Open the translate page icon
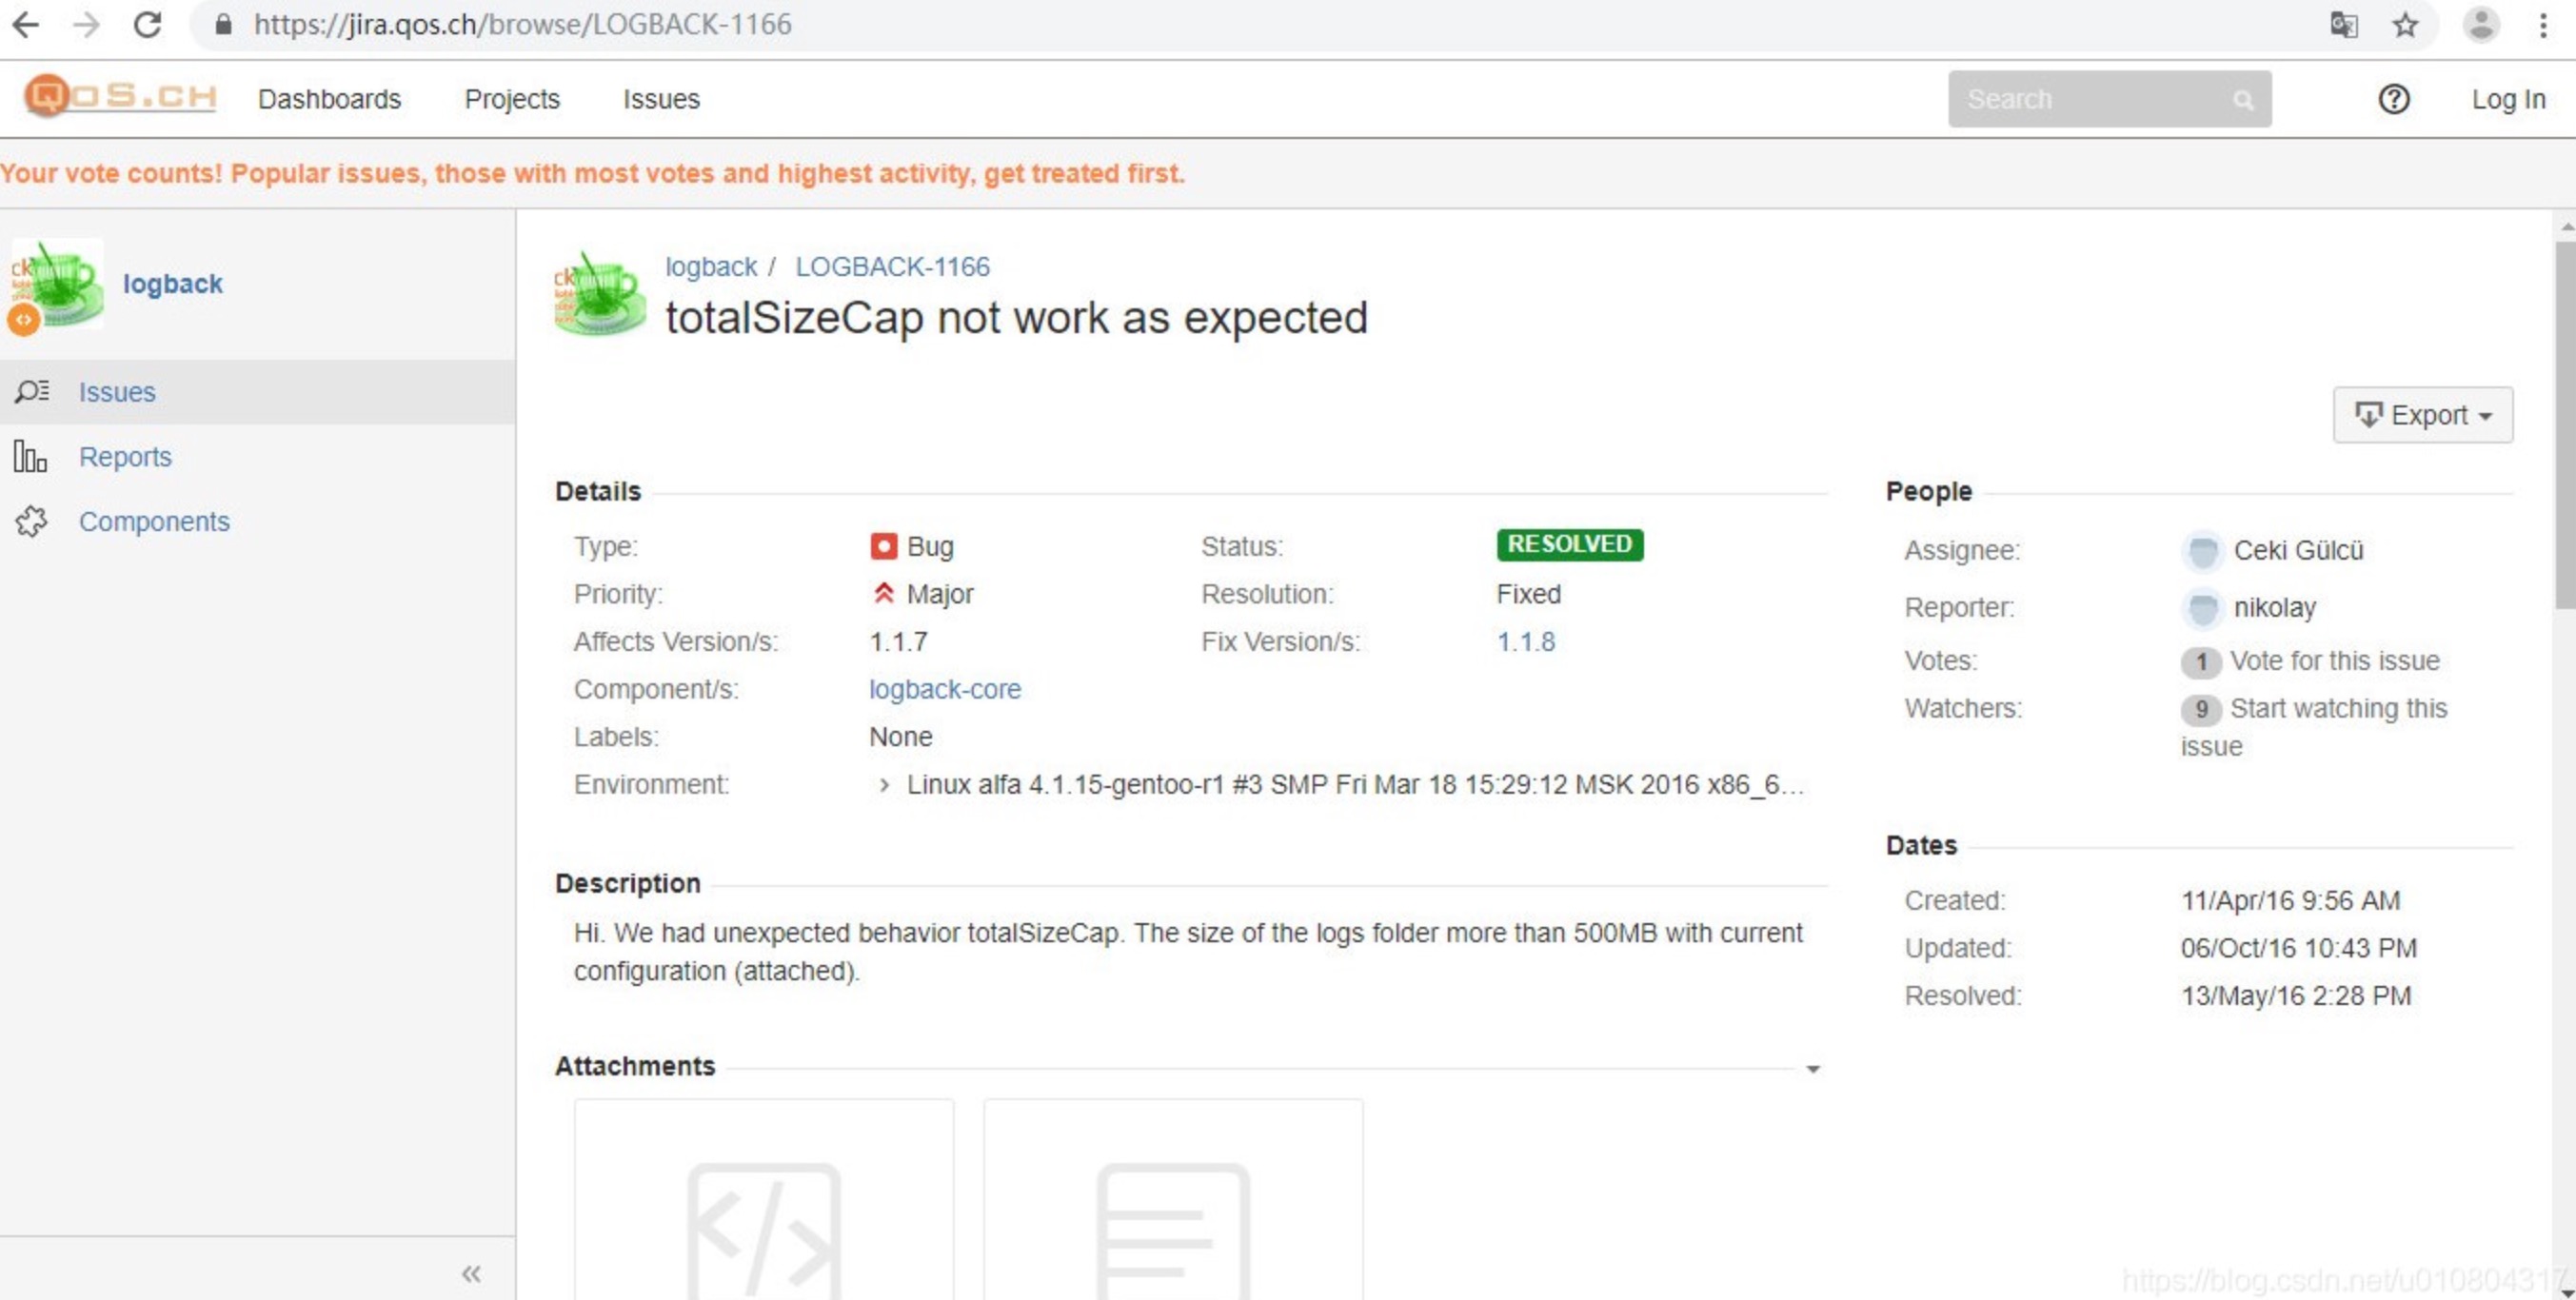Viewport: 2576px width, 1300px height. point(2343,24)
